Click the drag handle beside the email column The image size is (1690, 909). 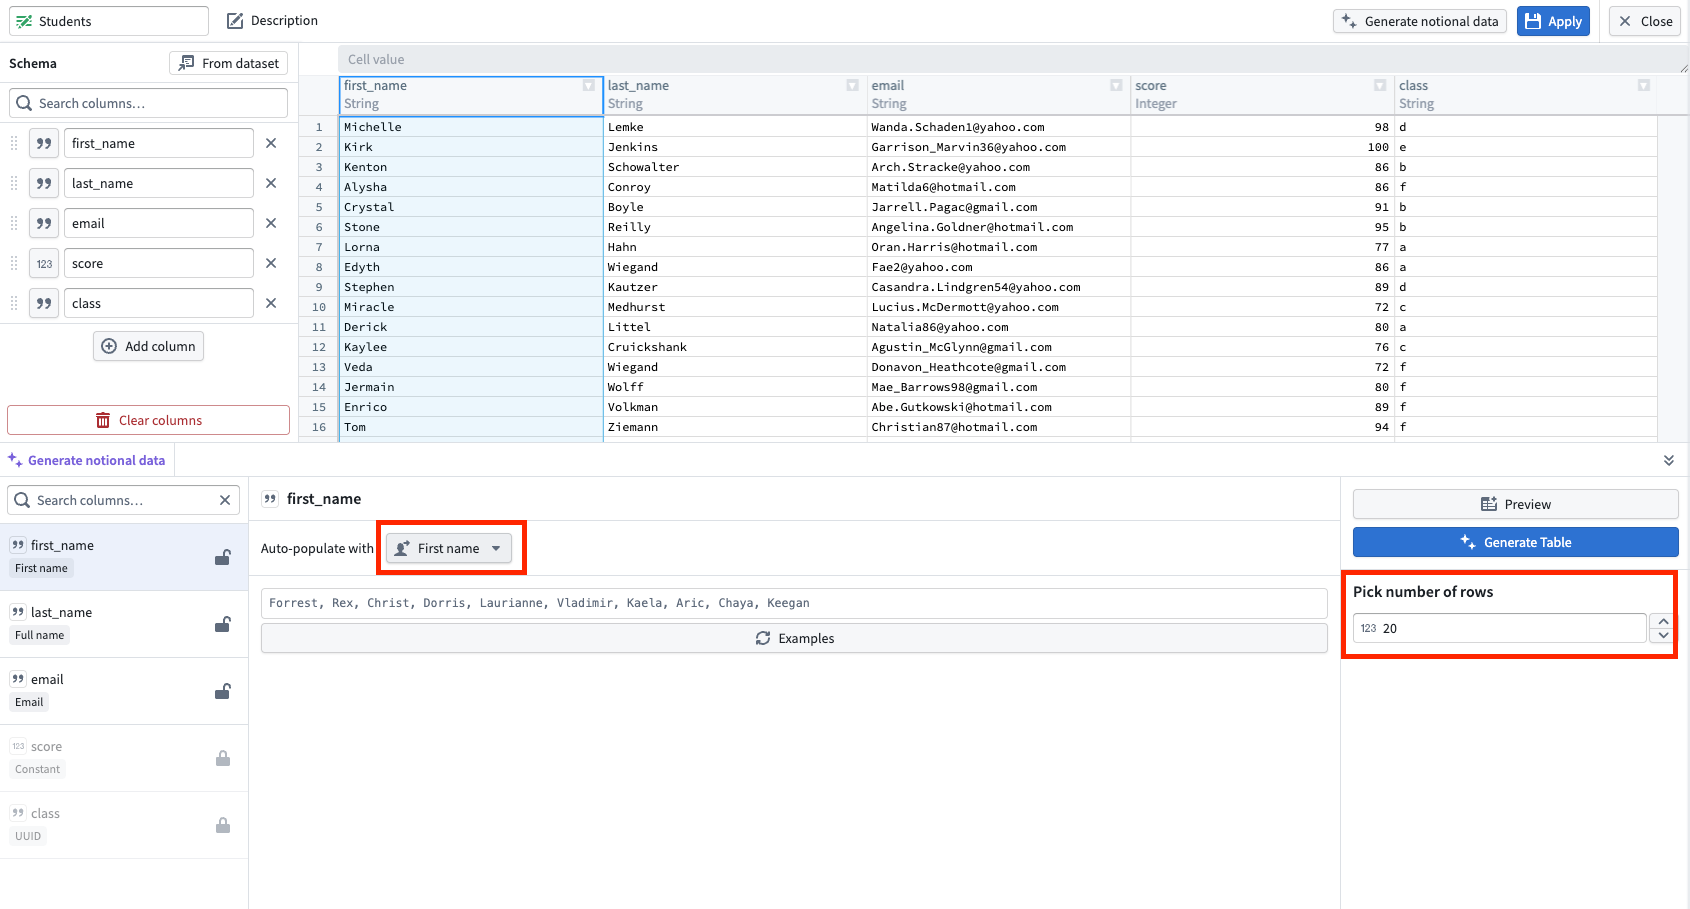[x=14, y=223]
